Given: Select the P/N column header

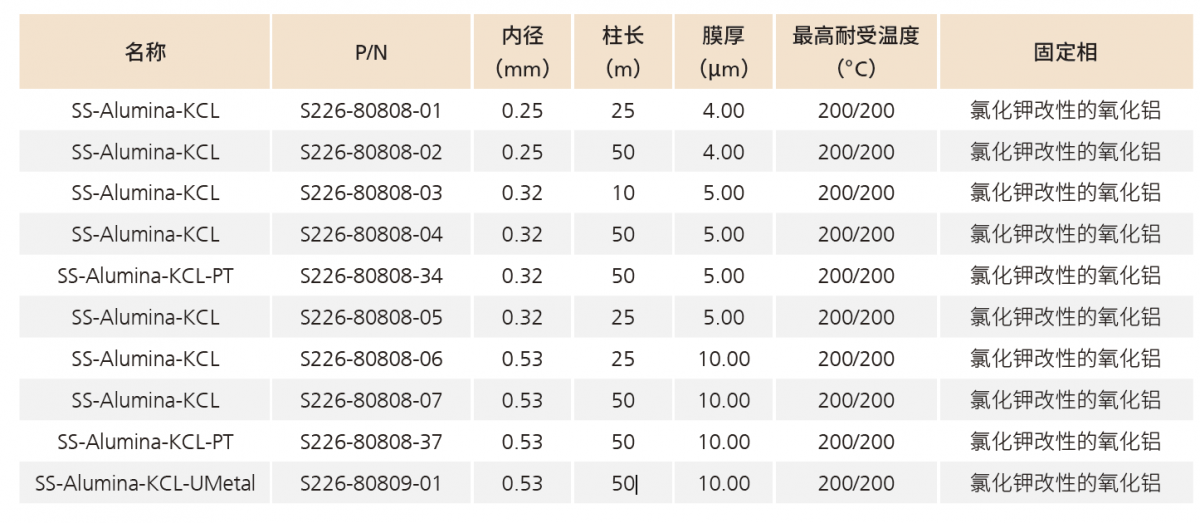Looking at the screenshot, I should [371, 53].
